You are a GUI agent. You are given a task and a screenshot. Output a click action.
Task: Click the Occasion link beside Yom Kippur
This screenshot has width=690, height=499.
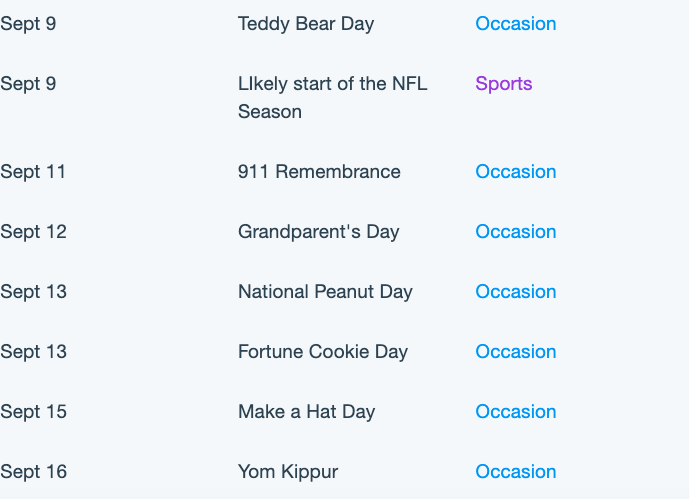515,471
